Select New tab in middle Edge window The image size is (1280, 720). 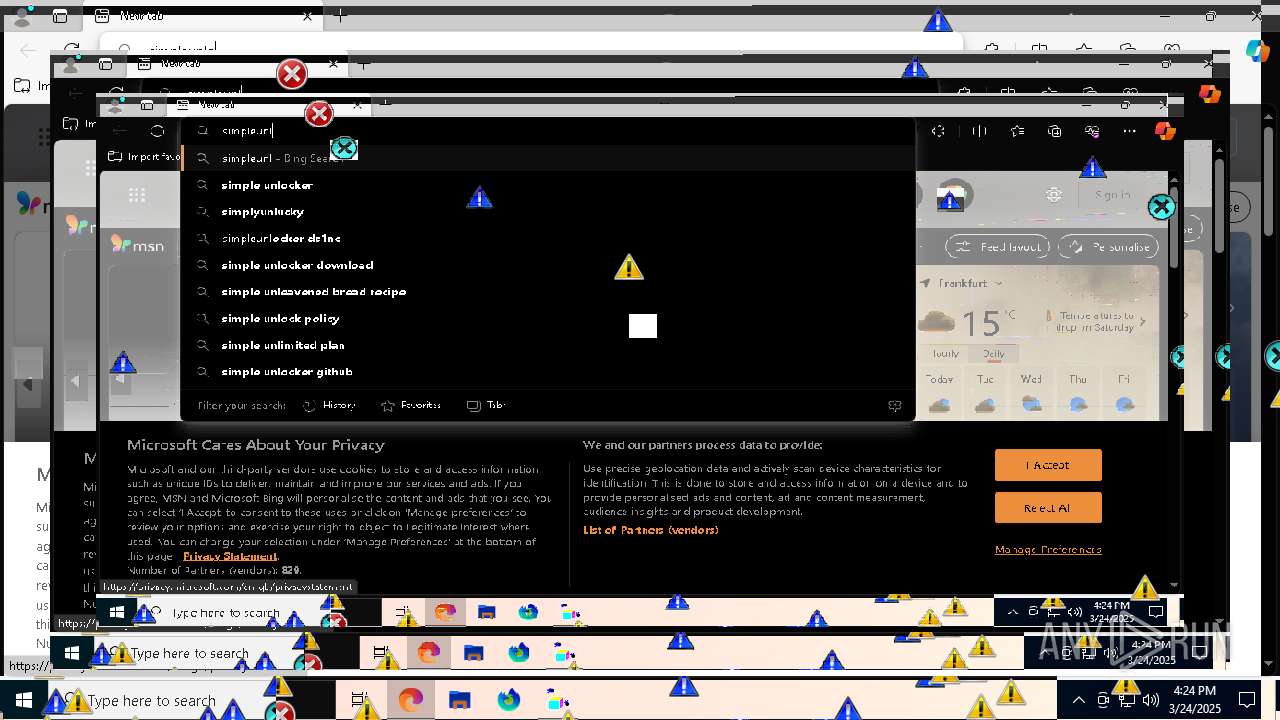tap(238, 63)
